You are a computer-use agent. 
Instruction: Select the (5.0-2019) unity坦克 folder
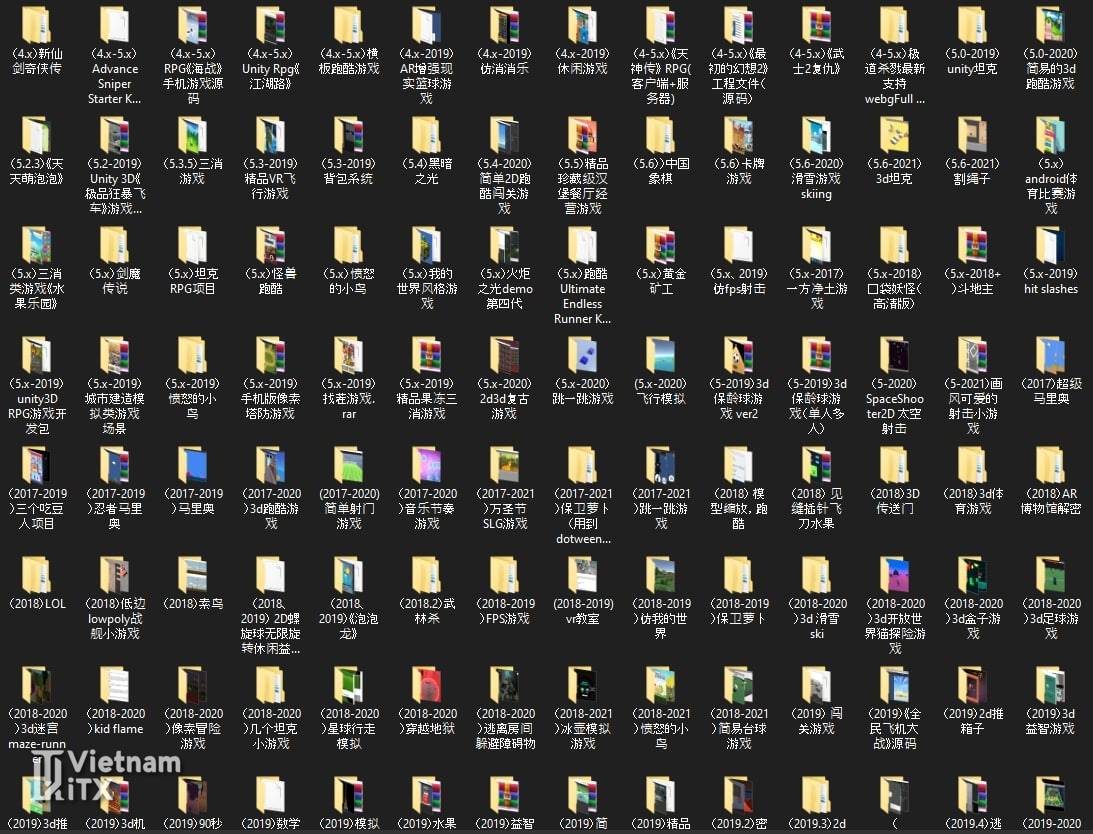pos(973,26)
